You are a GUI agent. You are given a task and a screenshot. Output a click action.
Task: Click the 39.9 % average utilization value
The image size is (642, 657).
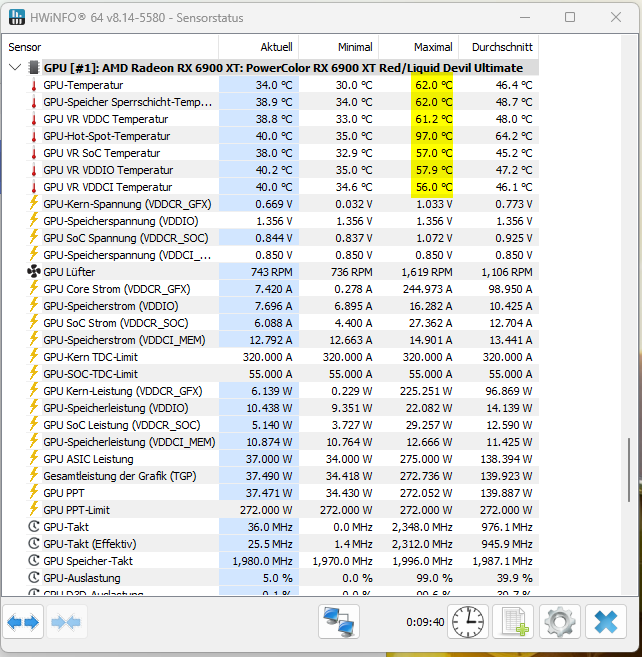[x=514, y=578]
